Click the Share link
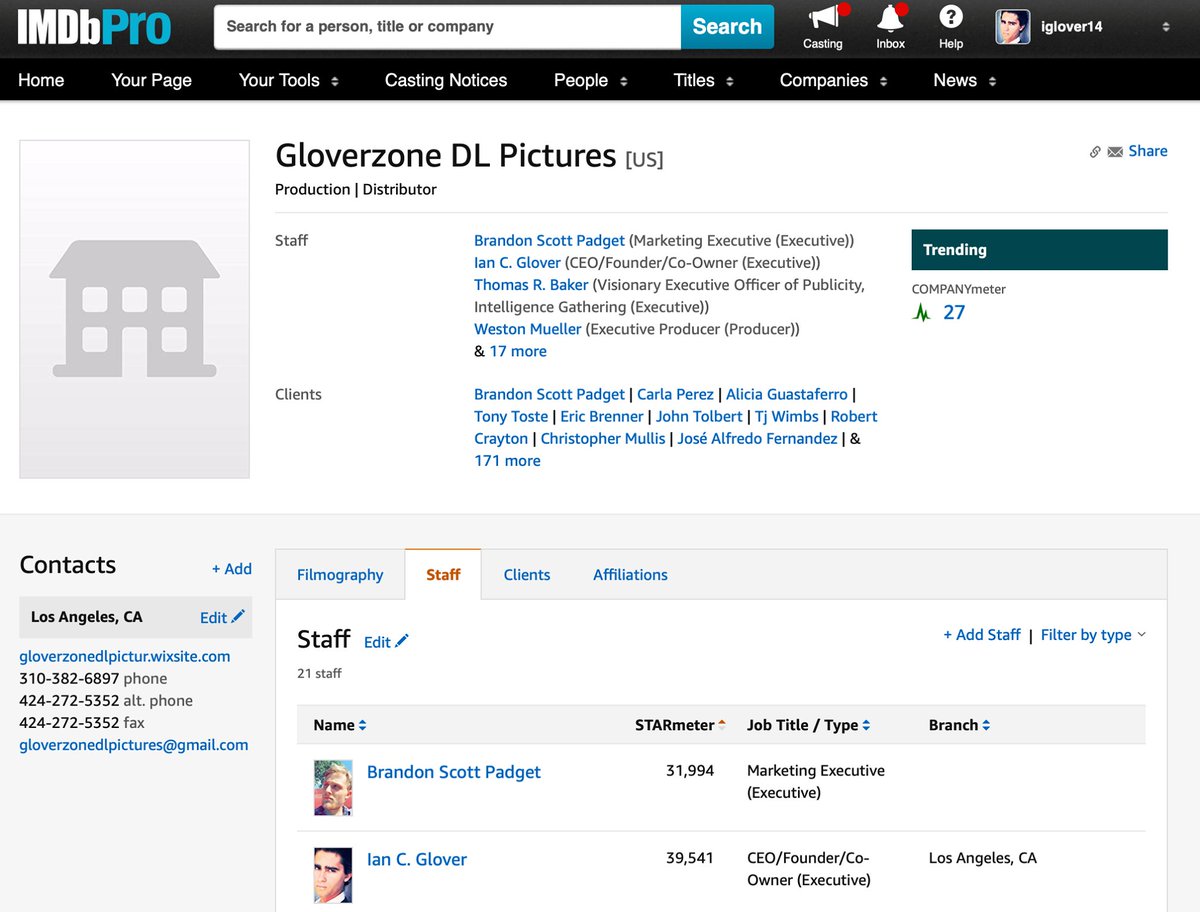This screenshot has width=1200, height=912. tap(1148, 151)
